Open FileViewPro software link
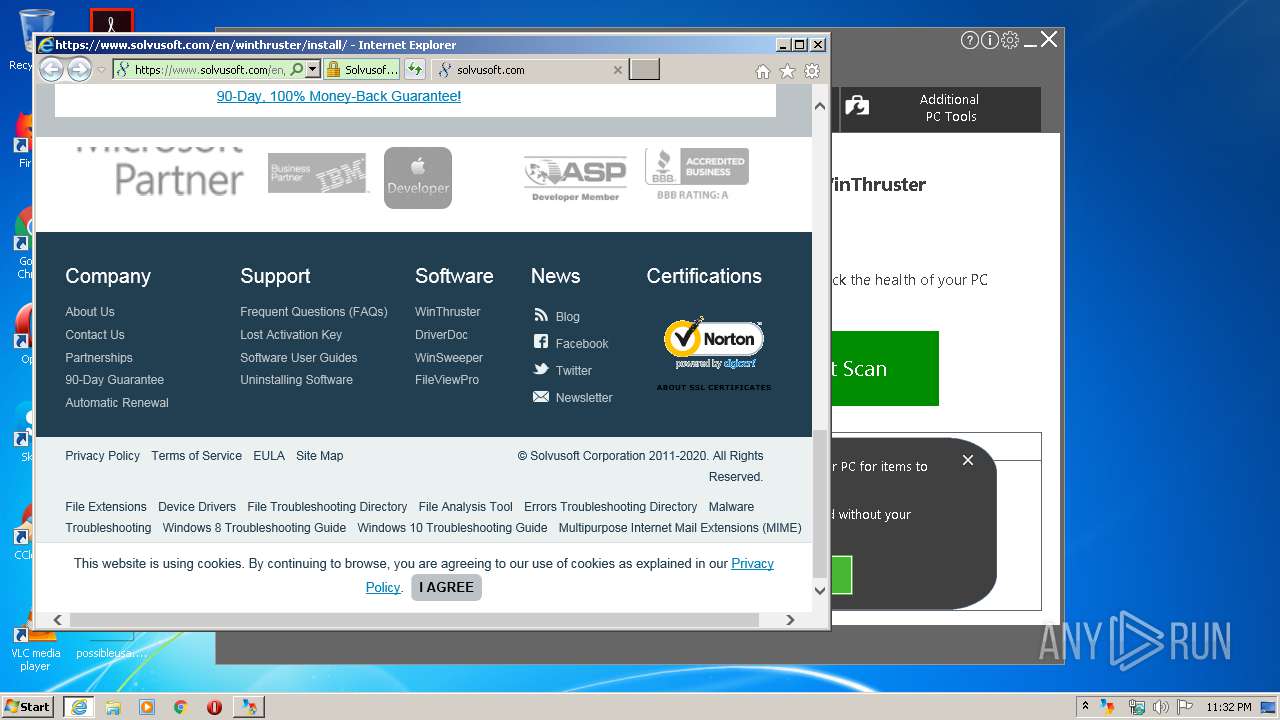Viewport: 1280px width, 720px height. click(447, 380)
